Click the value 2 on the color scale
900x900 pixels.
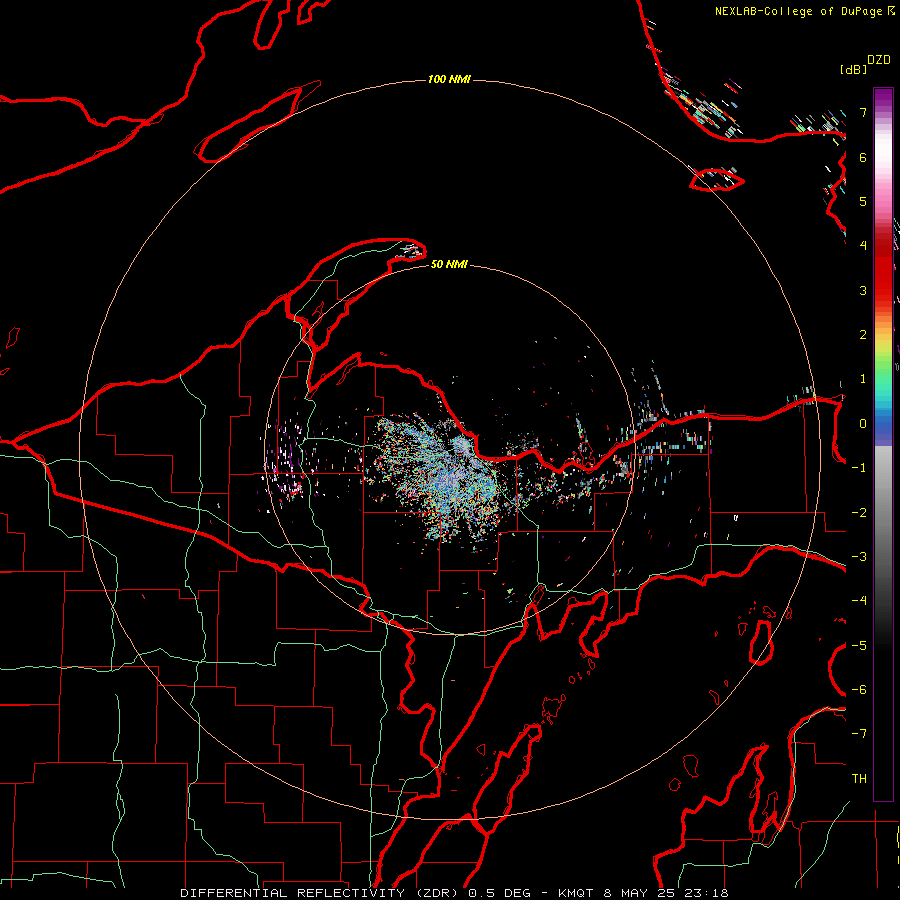(863, 335)
